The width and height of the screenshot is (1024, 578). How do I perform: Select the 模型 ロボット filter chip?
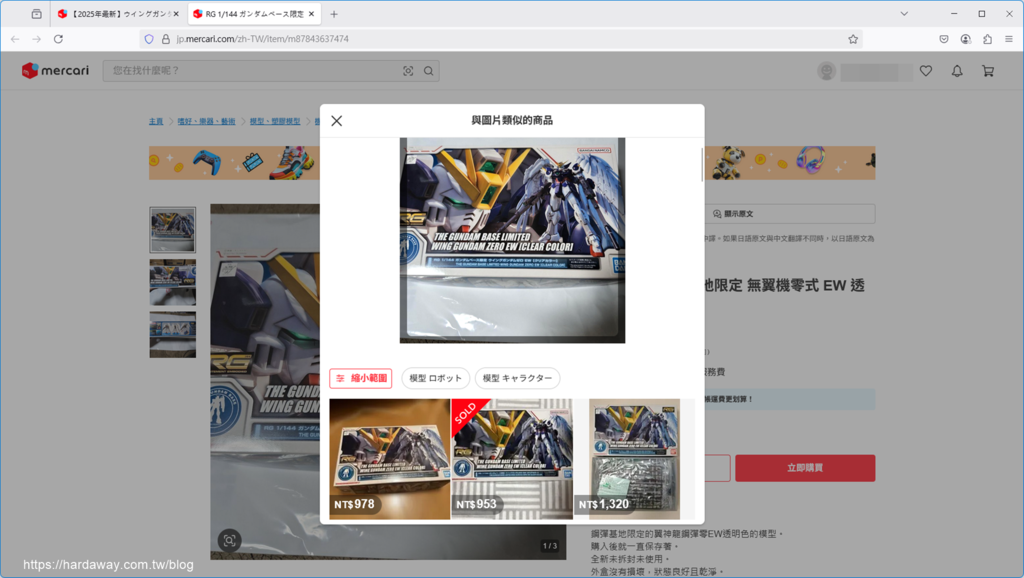[x=436, y=378]
